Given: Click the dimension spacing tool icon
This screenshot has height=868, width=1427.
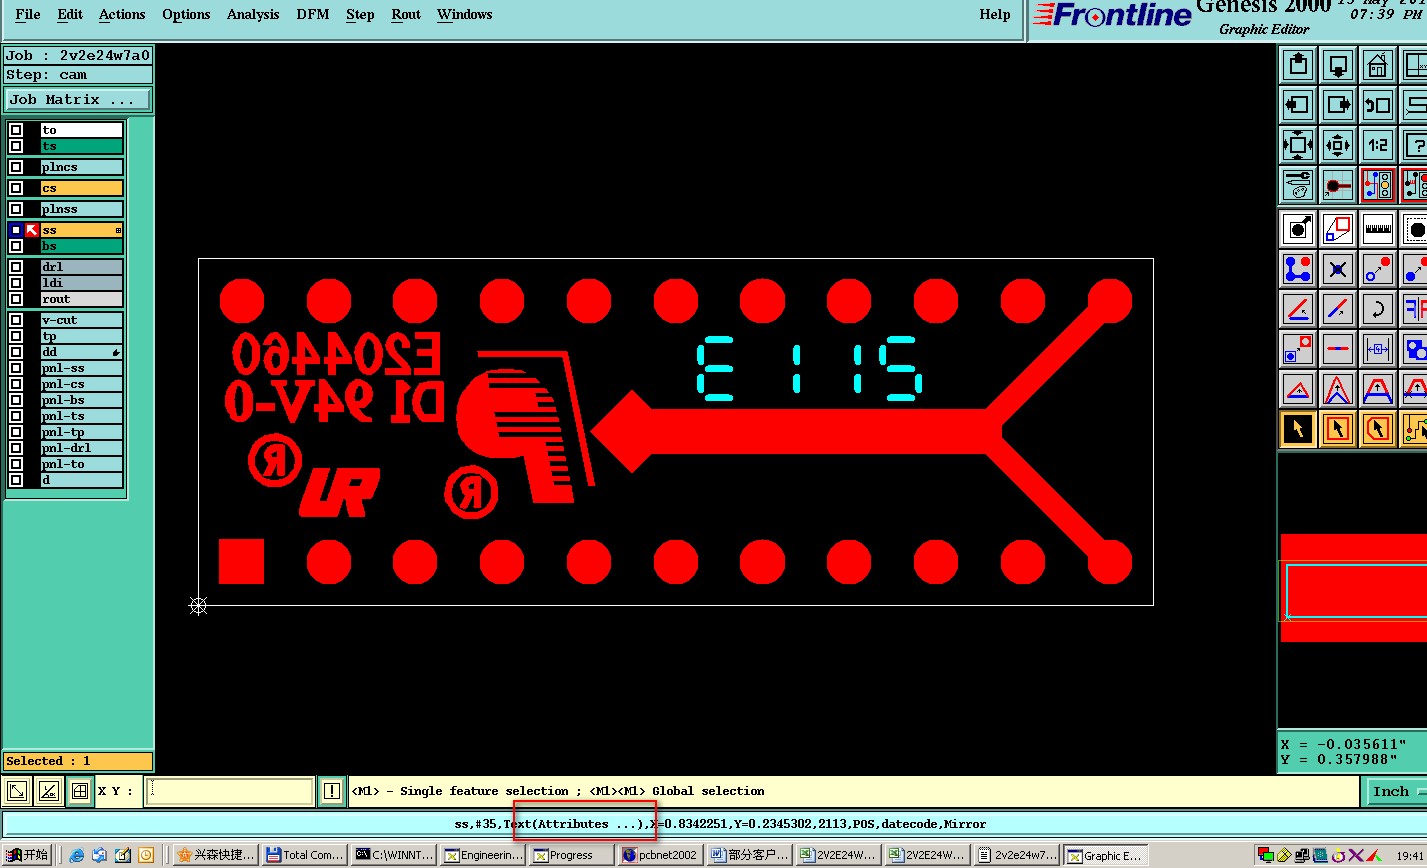Looking at the screenshot, I should pyautogui.click(x=1378, y=349).
